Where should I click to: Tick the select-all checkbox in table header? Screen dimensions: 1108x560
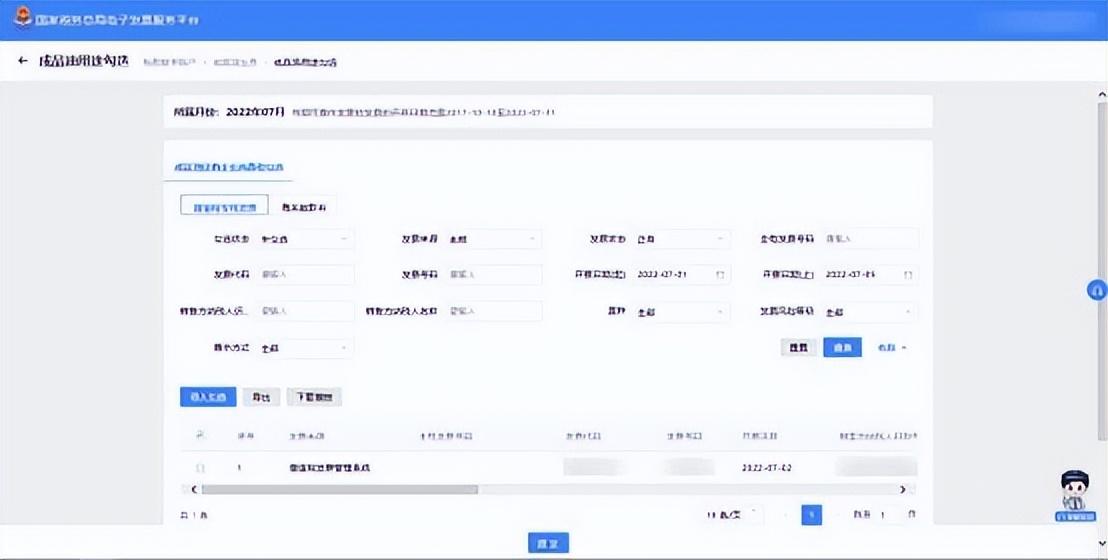[200, 436]
